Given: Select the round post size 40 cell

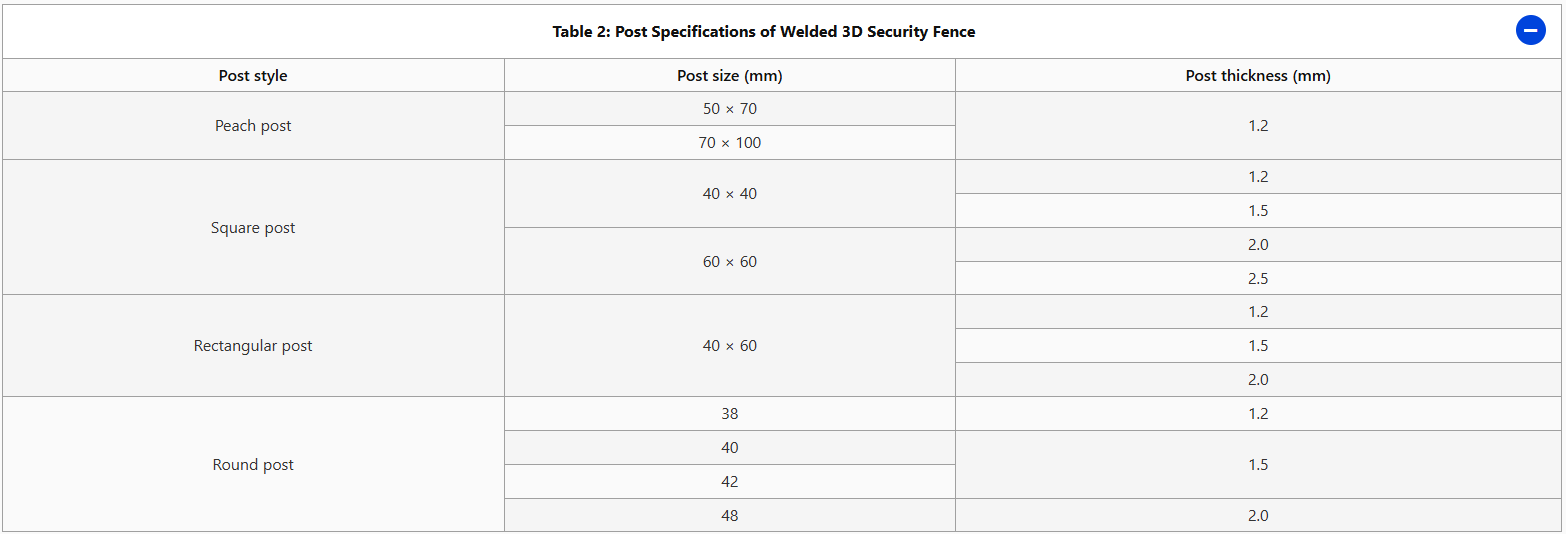Looking at the screenshot, I should (729, 448).
